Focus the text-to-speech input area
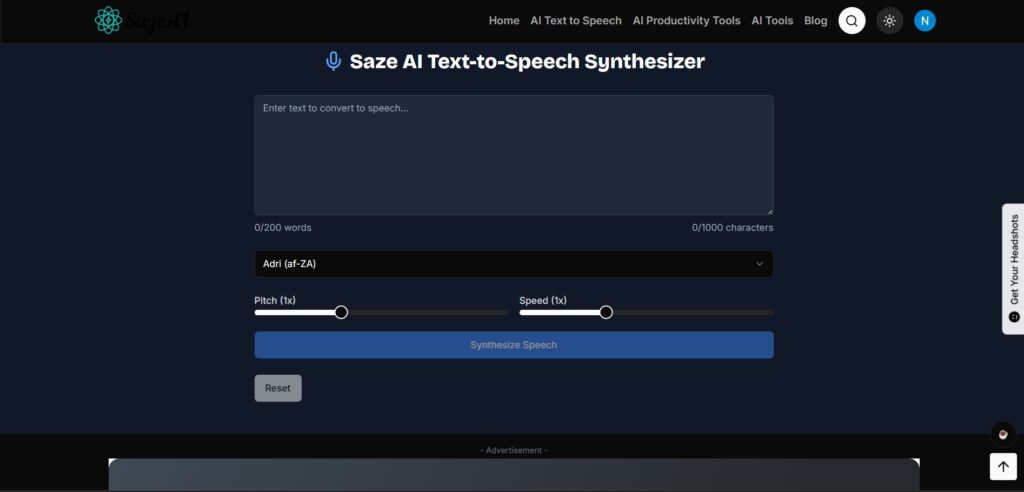The height and width of the screenshot is (492, 1024). click(x=514, y=155)
